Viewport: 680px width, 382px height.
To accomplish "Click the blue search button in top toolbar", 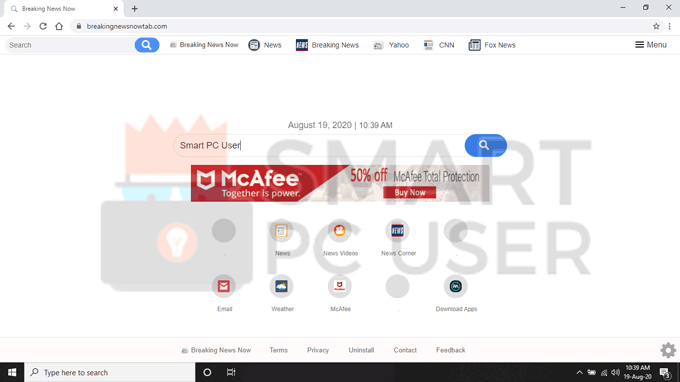I will (x=147, y=45).
